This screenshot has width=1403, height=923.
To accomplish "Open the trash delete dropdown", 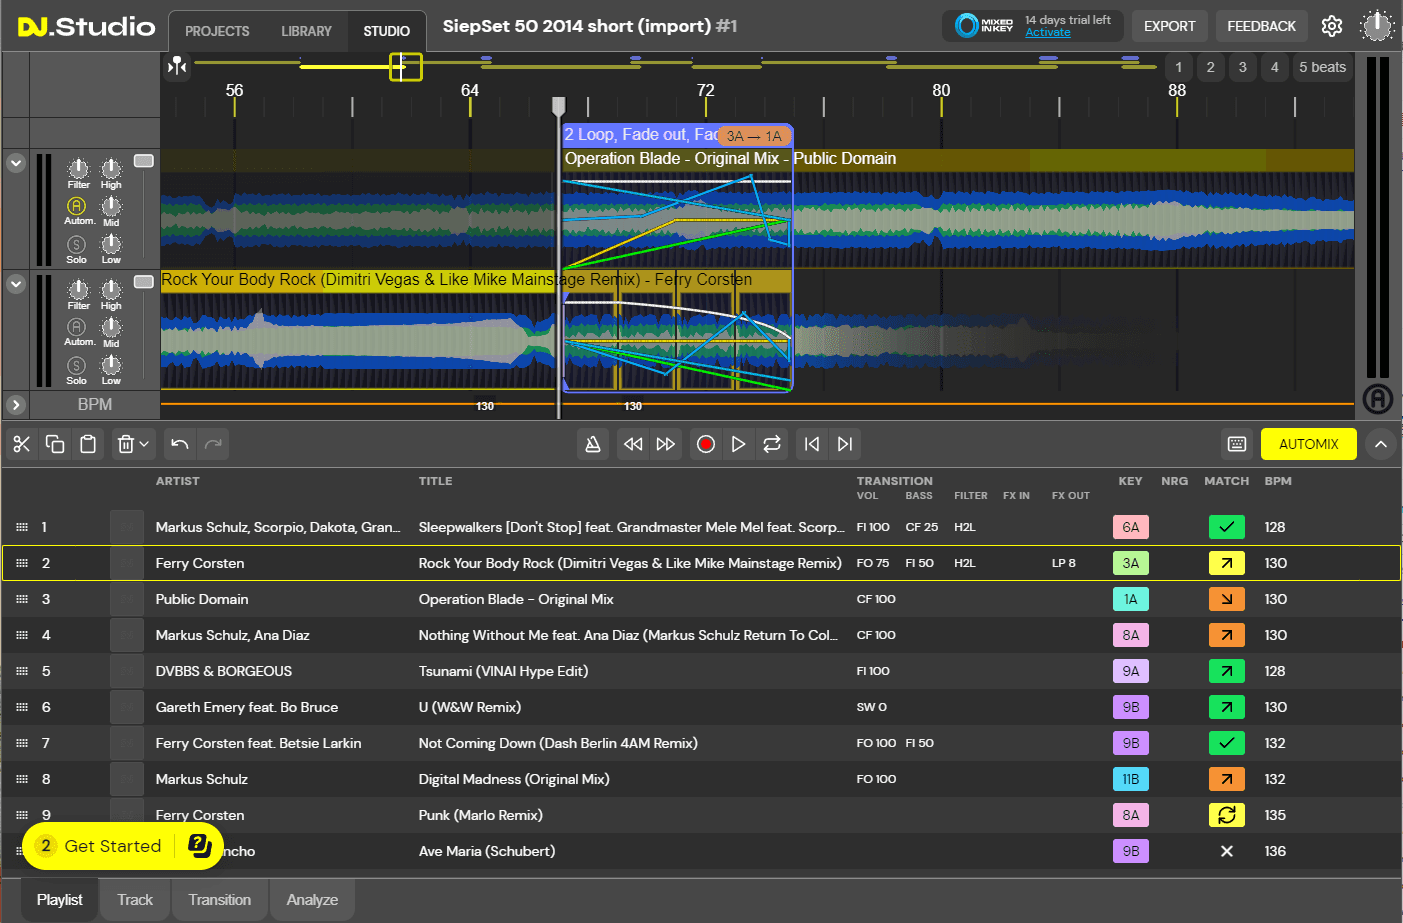I will 133,444.
